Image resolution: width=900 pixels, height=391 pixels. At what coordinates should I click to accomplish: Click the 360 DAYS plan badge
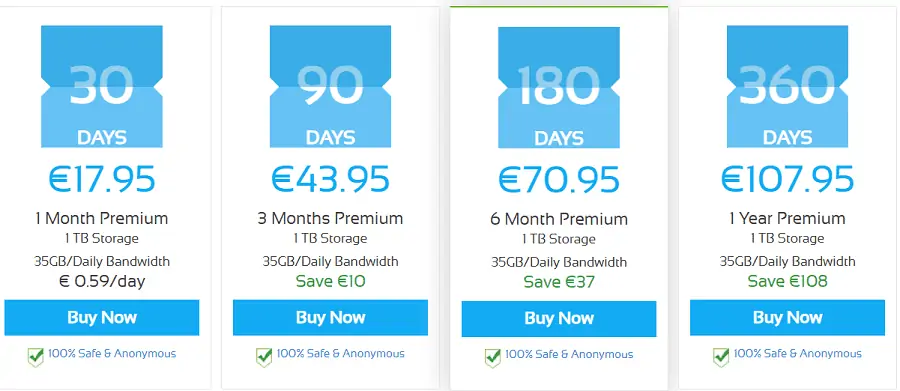point(787,86)
